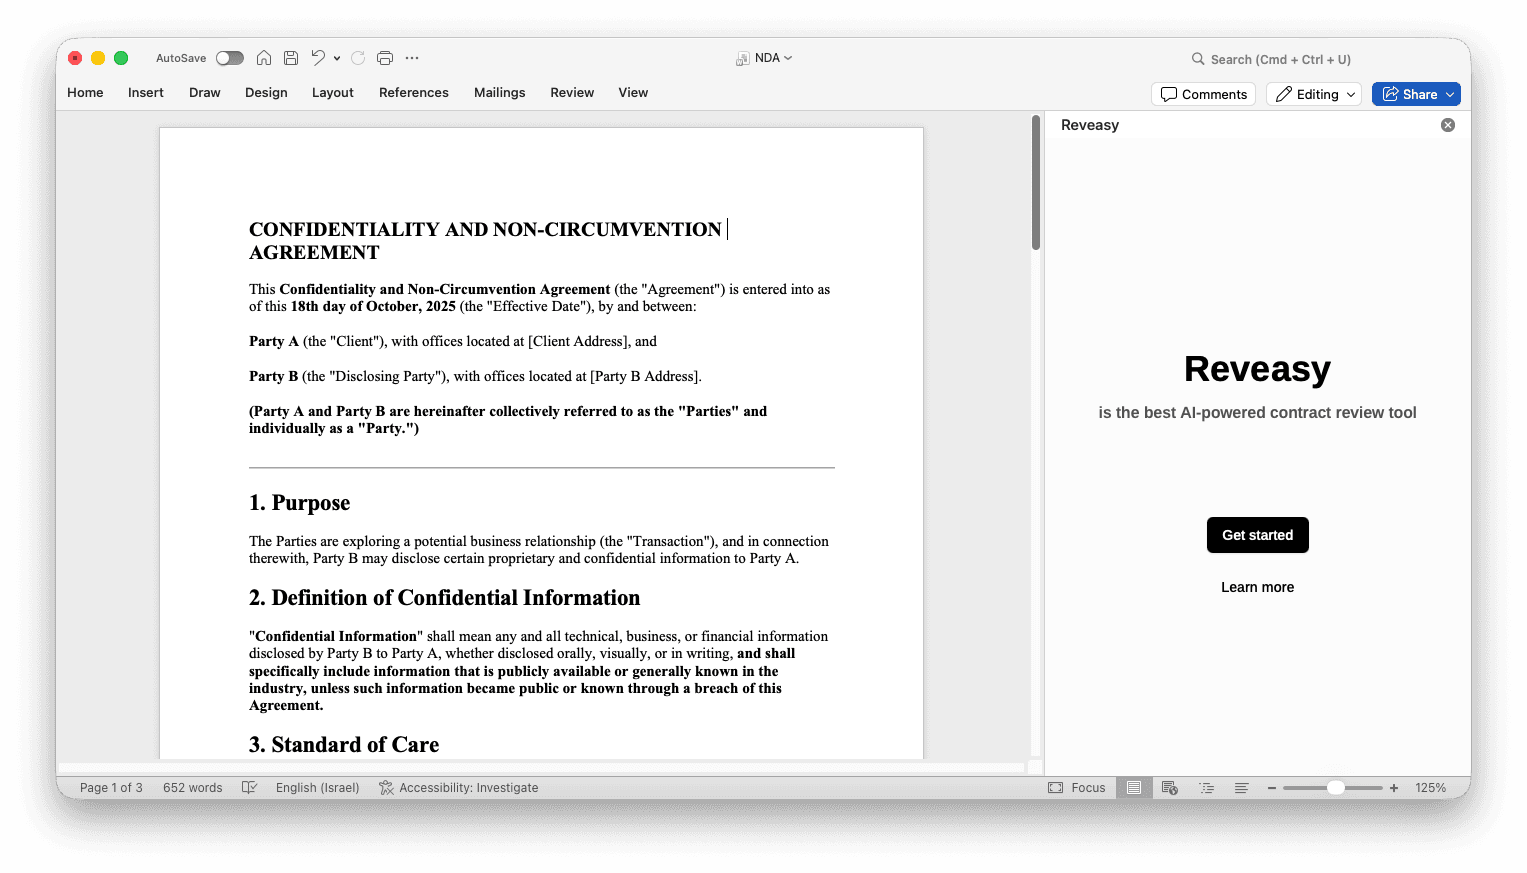
Task: Undo the last action
Action: (x=318, y=58)
